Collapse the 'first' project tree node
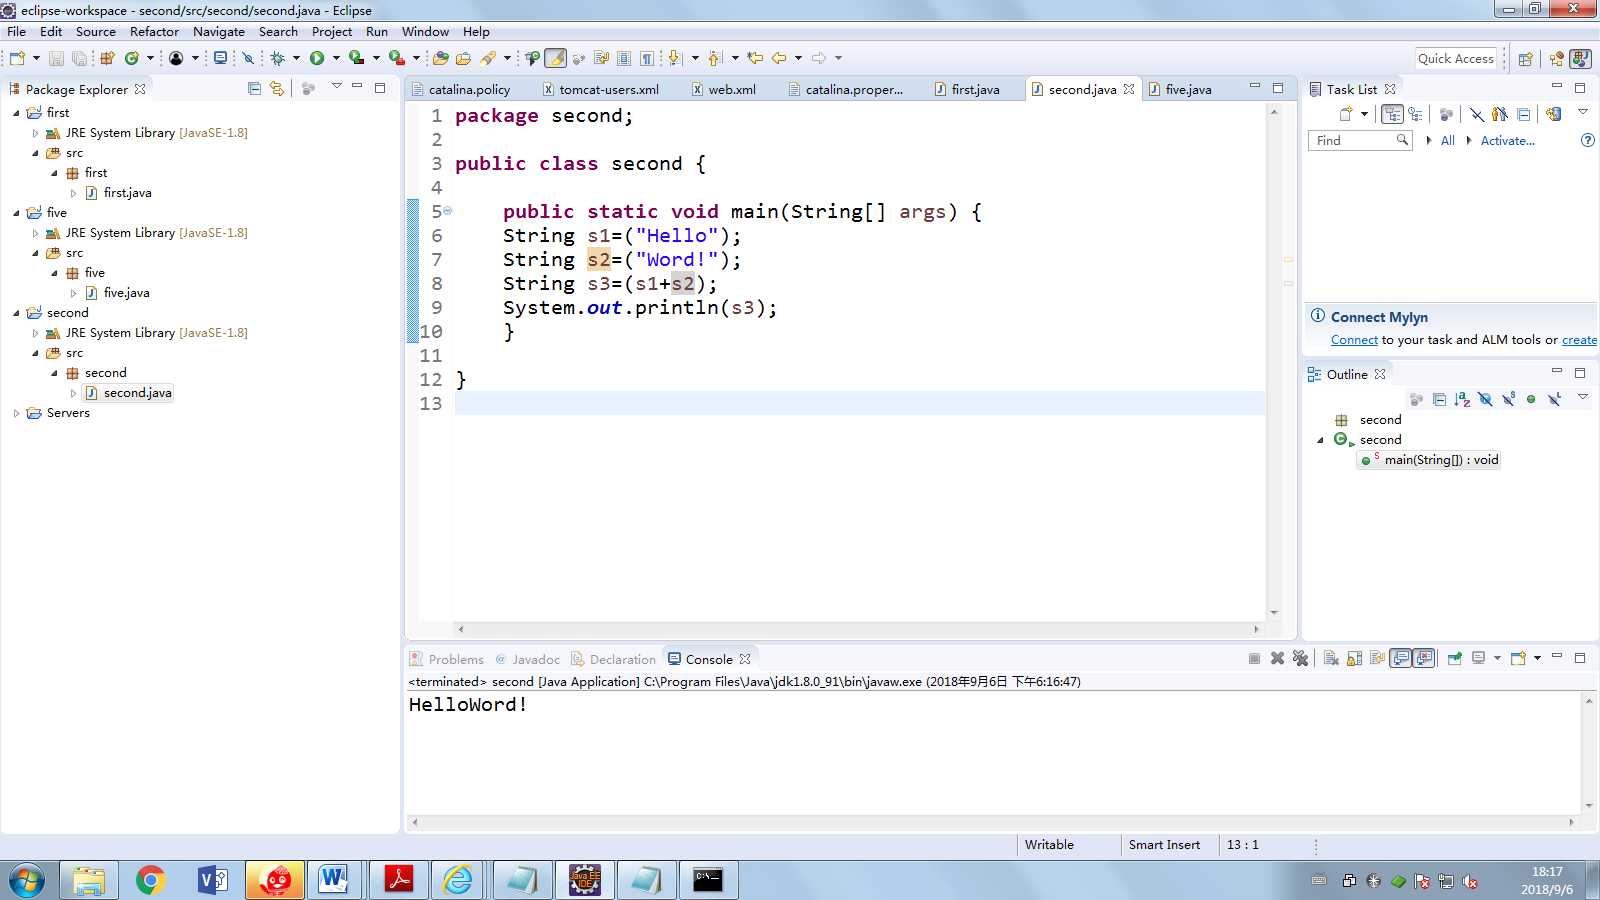The width and height of the screenshot is (1600, 900). 16,113
